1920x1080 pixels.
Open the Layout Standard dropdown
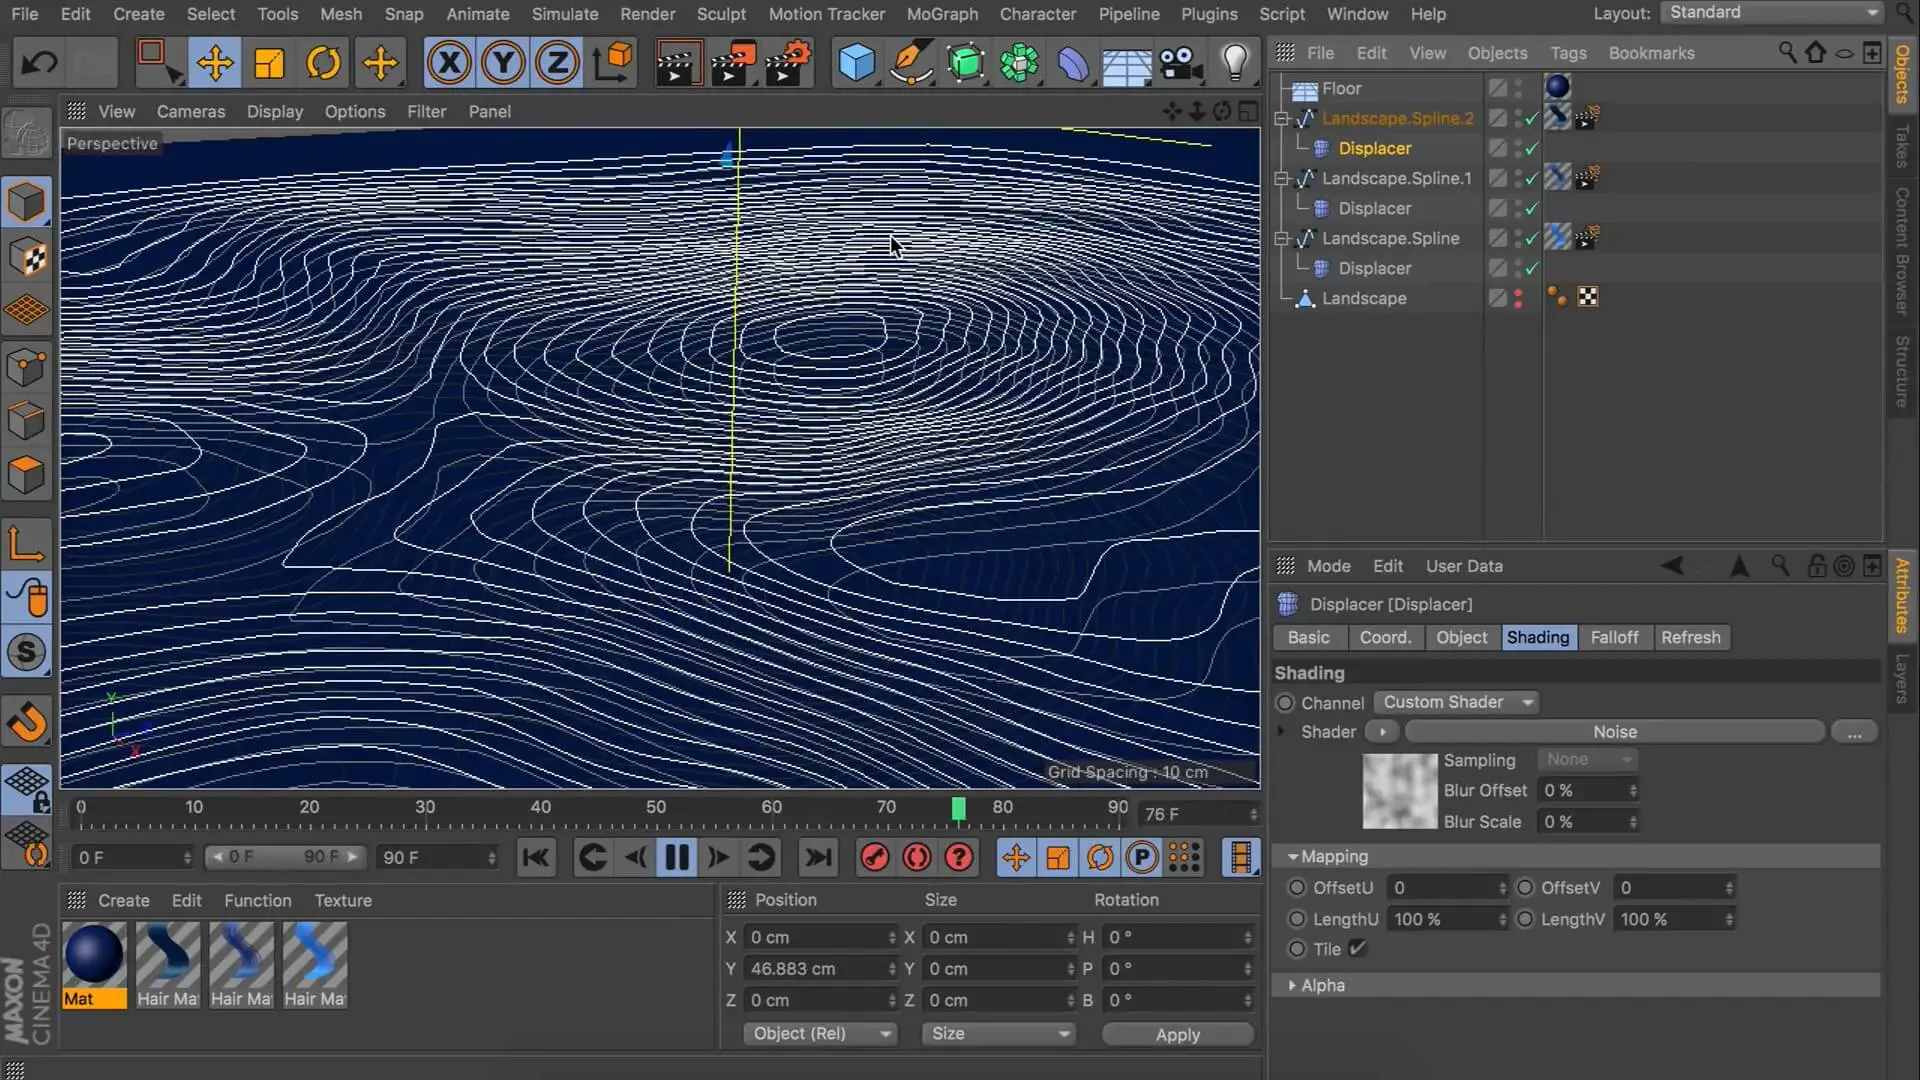[1773, 12]
